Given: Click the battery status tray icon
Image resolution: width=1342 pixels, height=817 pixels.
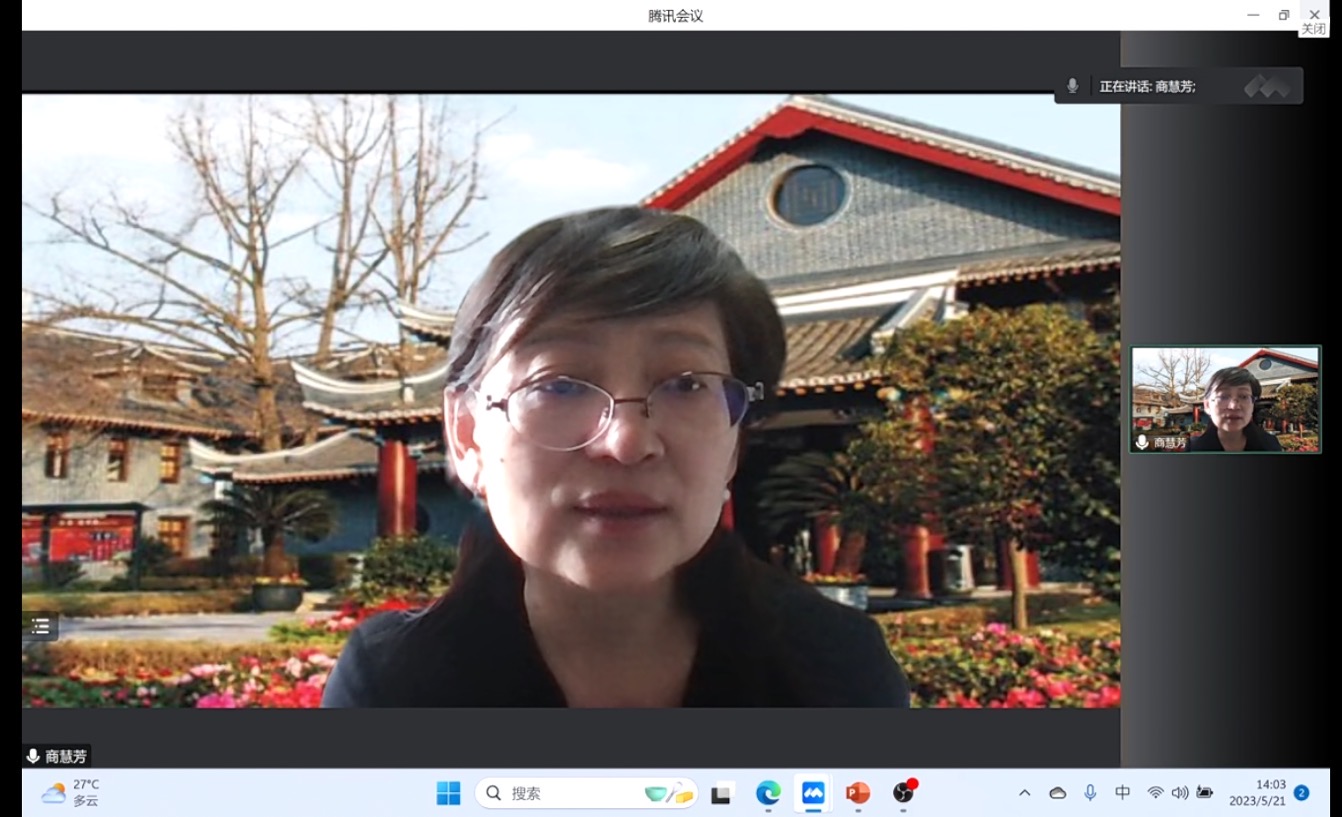Looking at the screenshot, I should point(1205,793).
